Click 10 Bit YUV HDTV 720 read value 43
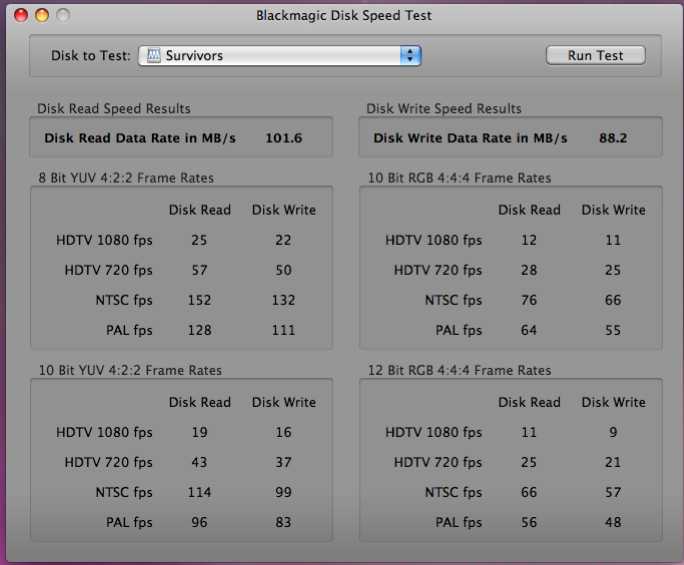The height and width of the screenshot is (565, 684). point(199,462)
